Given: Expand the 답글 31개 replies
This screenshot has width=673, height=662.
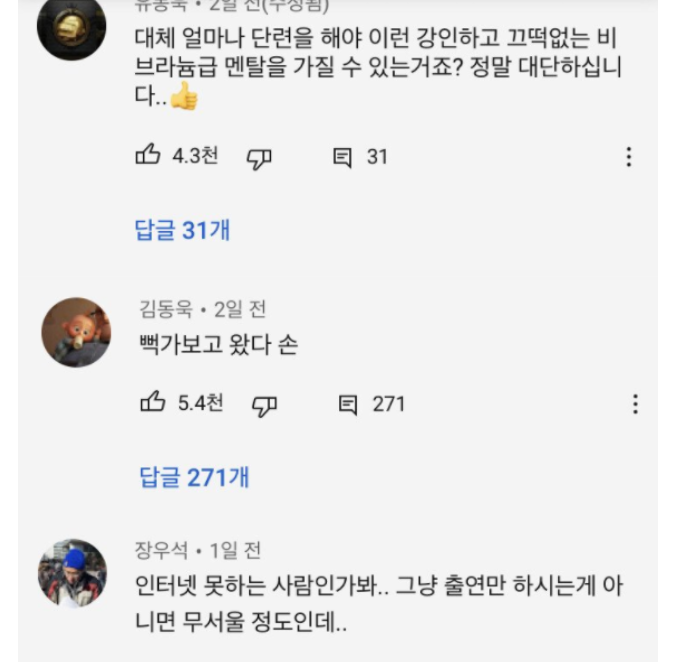Looking at the screenshot, I should tap(182, 230).
